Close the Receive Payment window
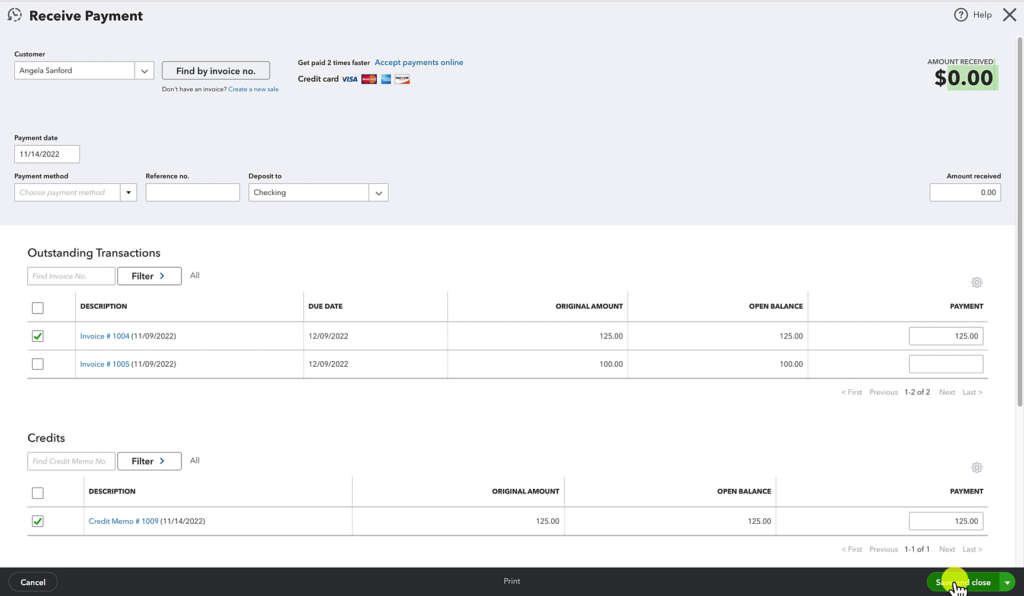1024x596 pixels. 1008,15
